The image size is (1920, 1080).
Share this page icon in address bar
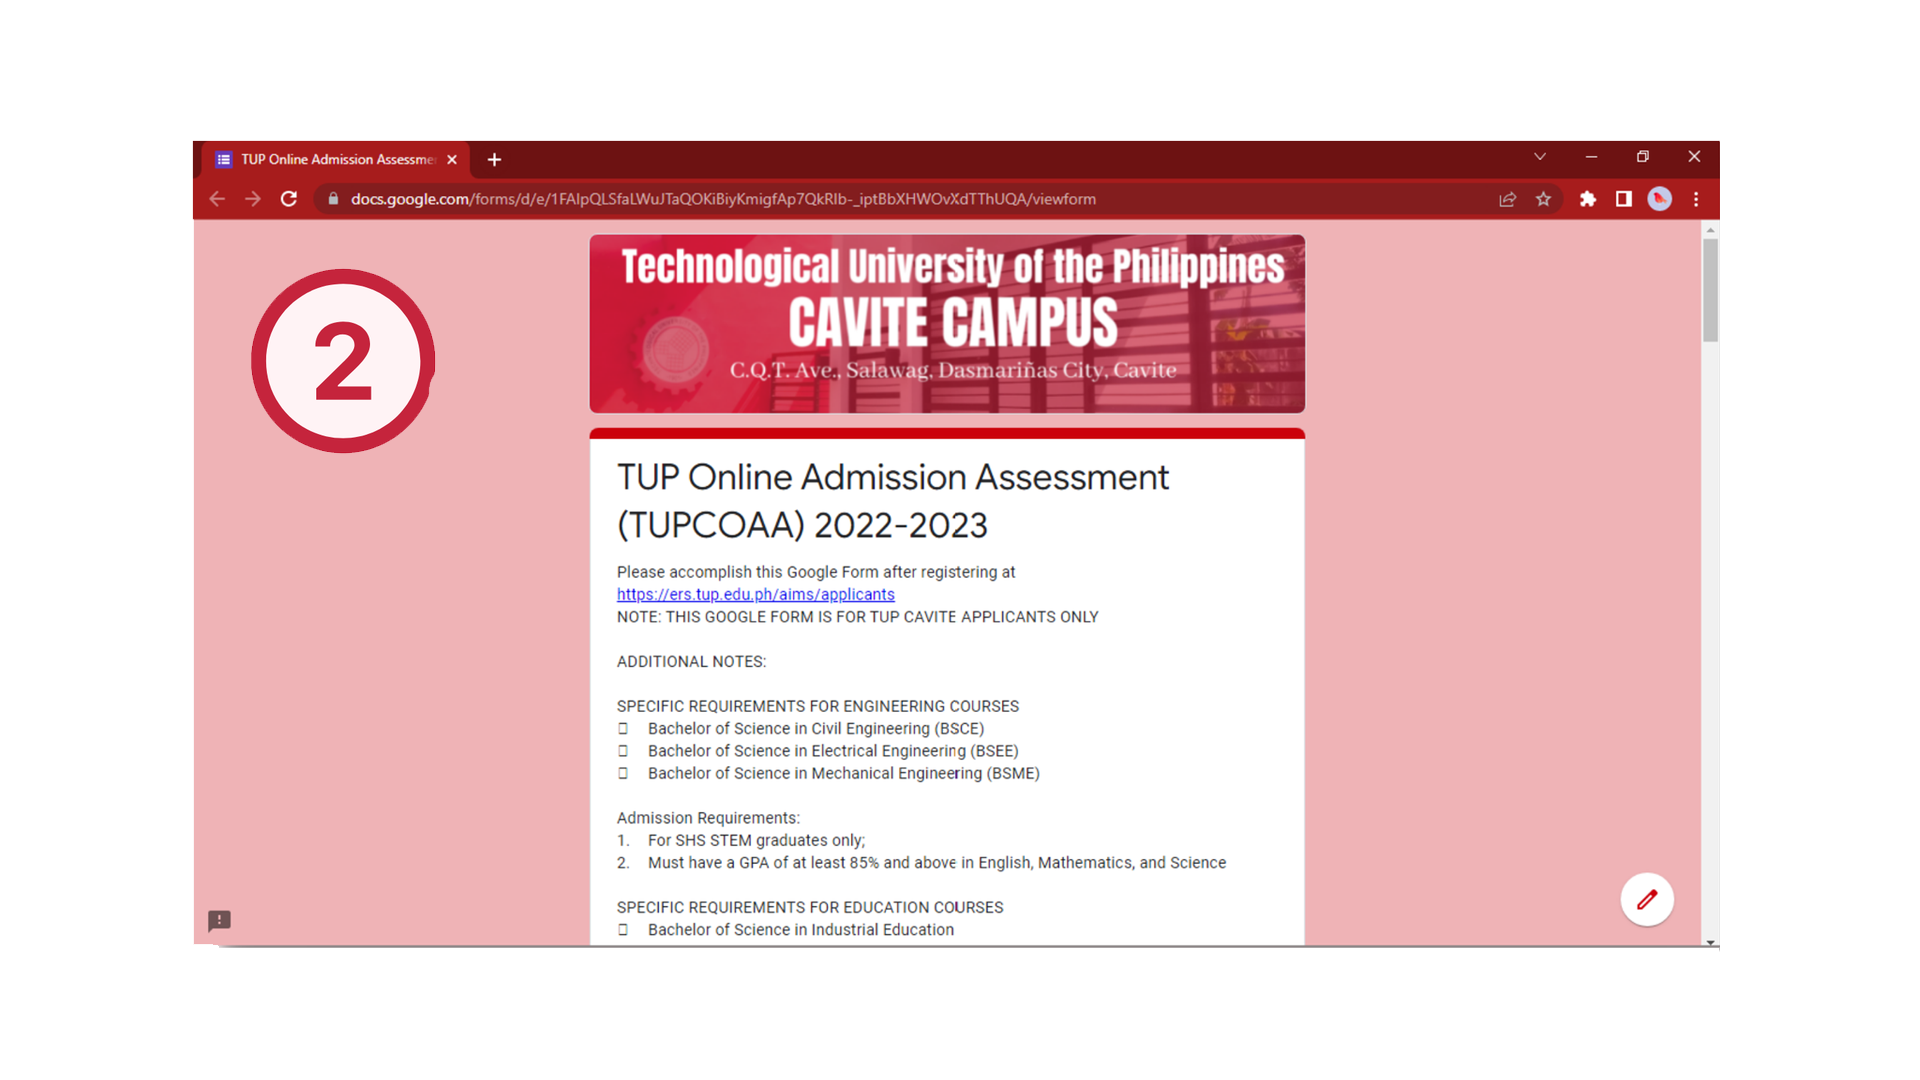1508,199
